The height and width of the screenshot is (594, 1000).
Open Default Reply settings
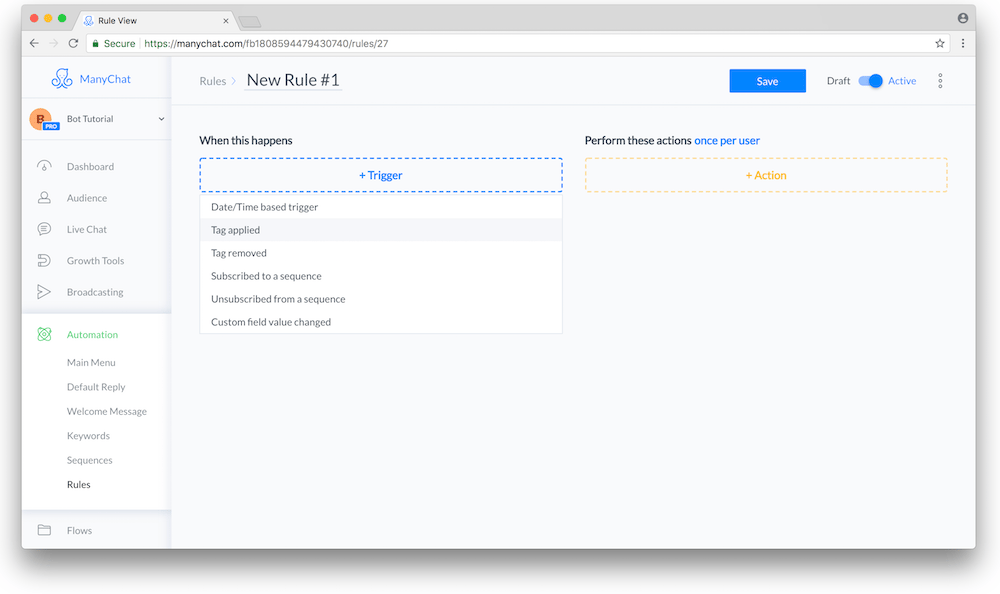pos(96,387)
